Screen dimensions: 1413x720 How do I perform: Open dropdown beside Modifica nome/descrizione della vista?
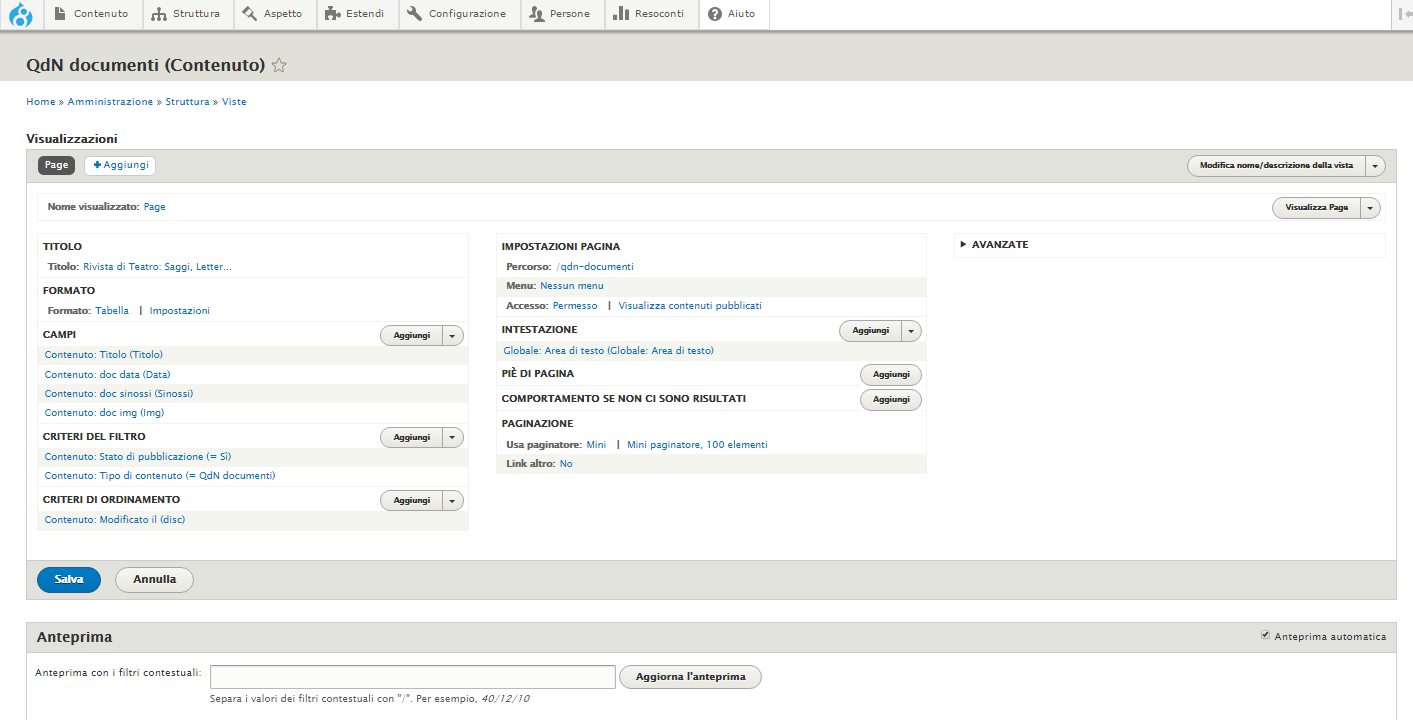tap(1375, 166)
